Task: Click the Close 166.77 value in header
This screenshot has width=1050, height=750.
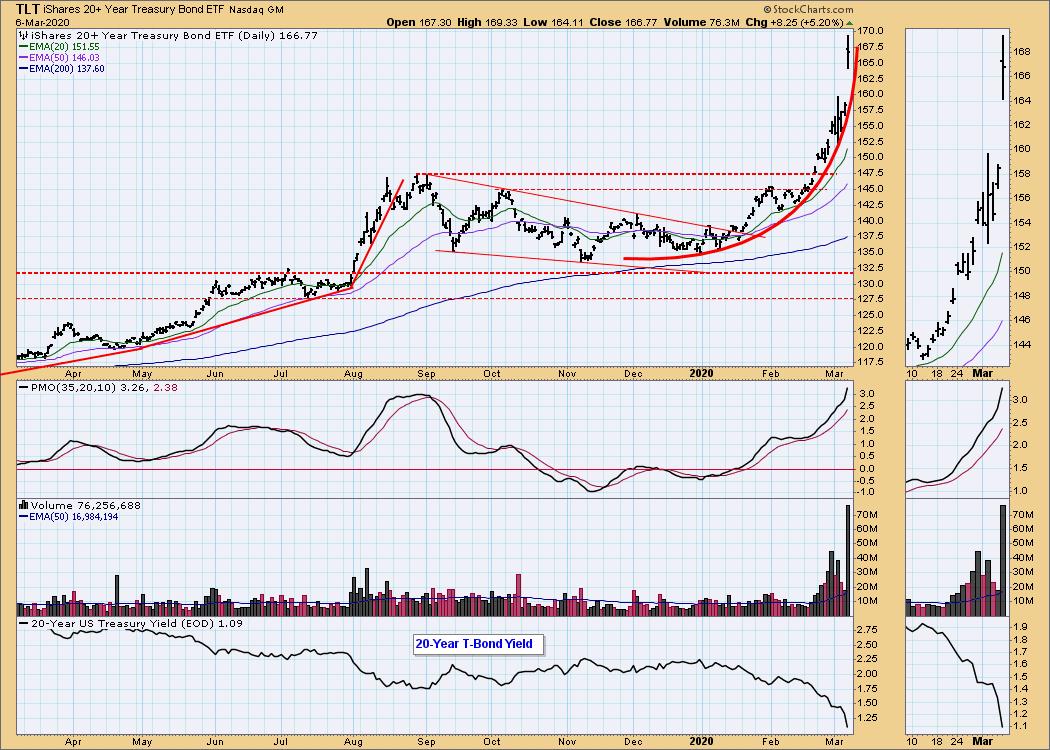Action: (625, 22)
